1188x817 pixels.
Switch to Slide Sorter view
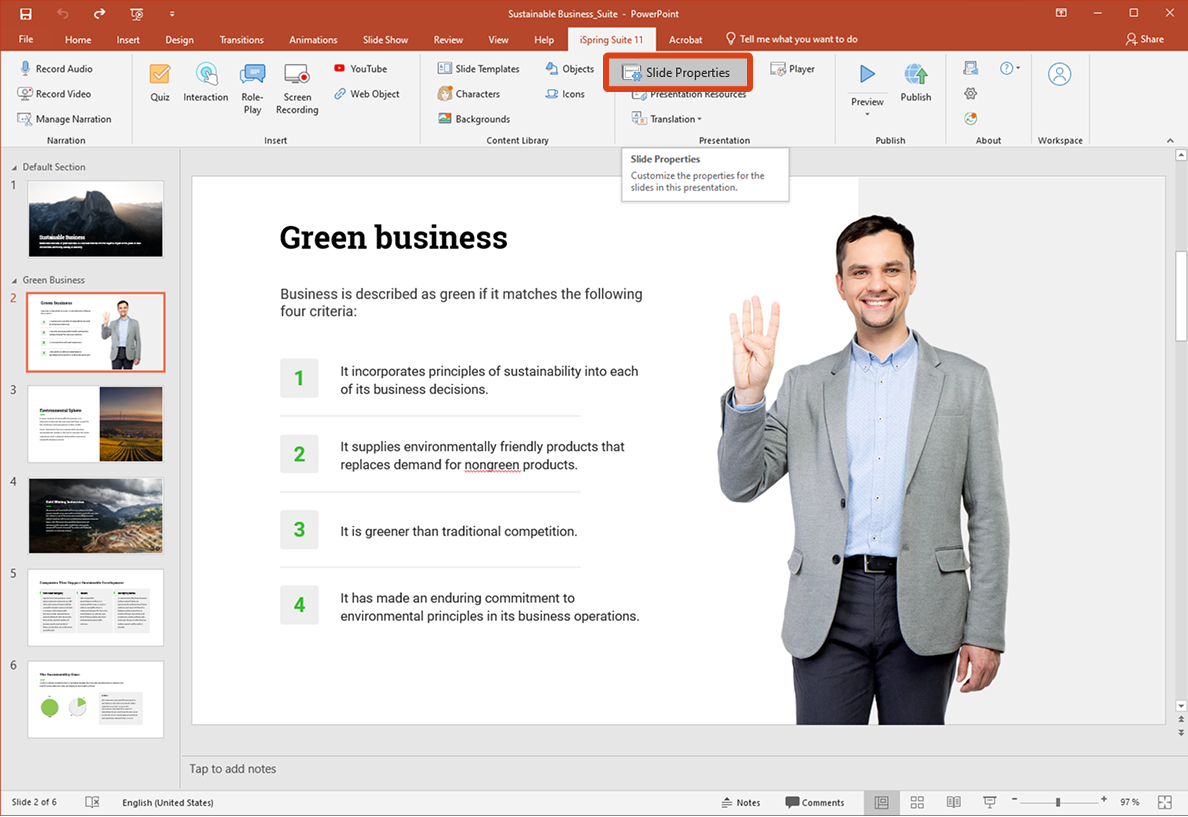tap(917, 802)
